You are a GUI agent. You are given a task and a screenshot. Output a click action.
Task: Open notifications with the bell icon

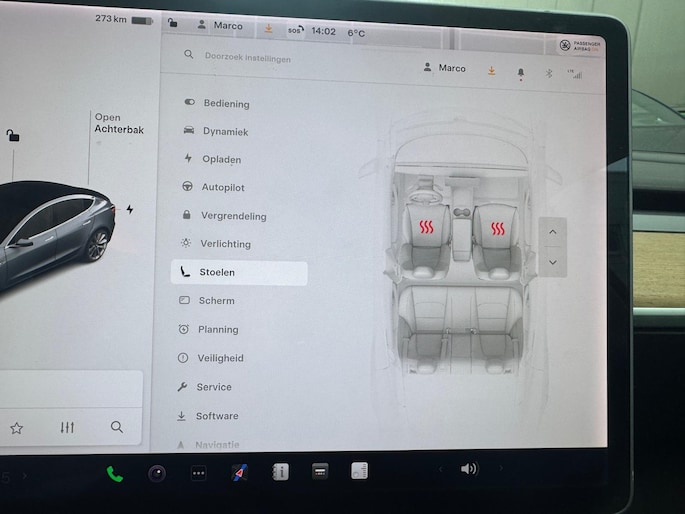tap(520, 72)
